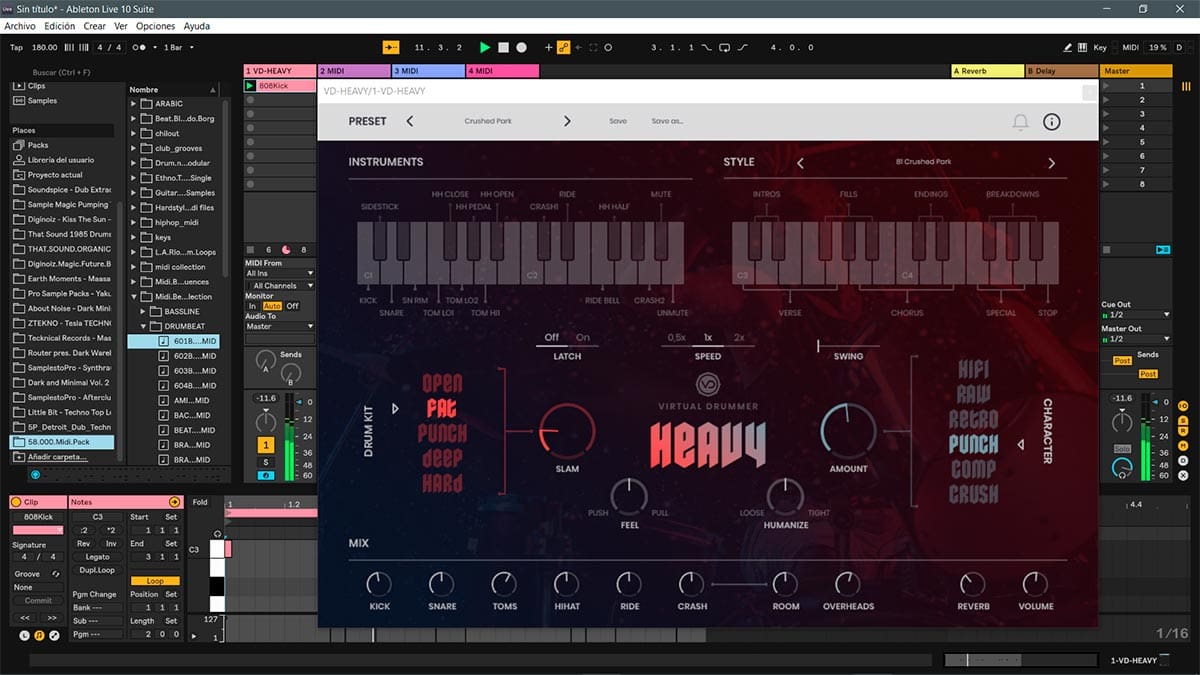1200x675 pixels.
Task: Expand the keys folder
Action: click(134, 238)
